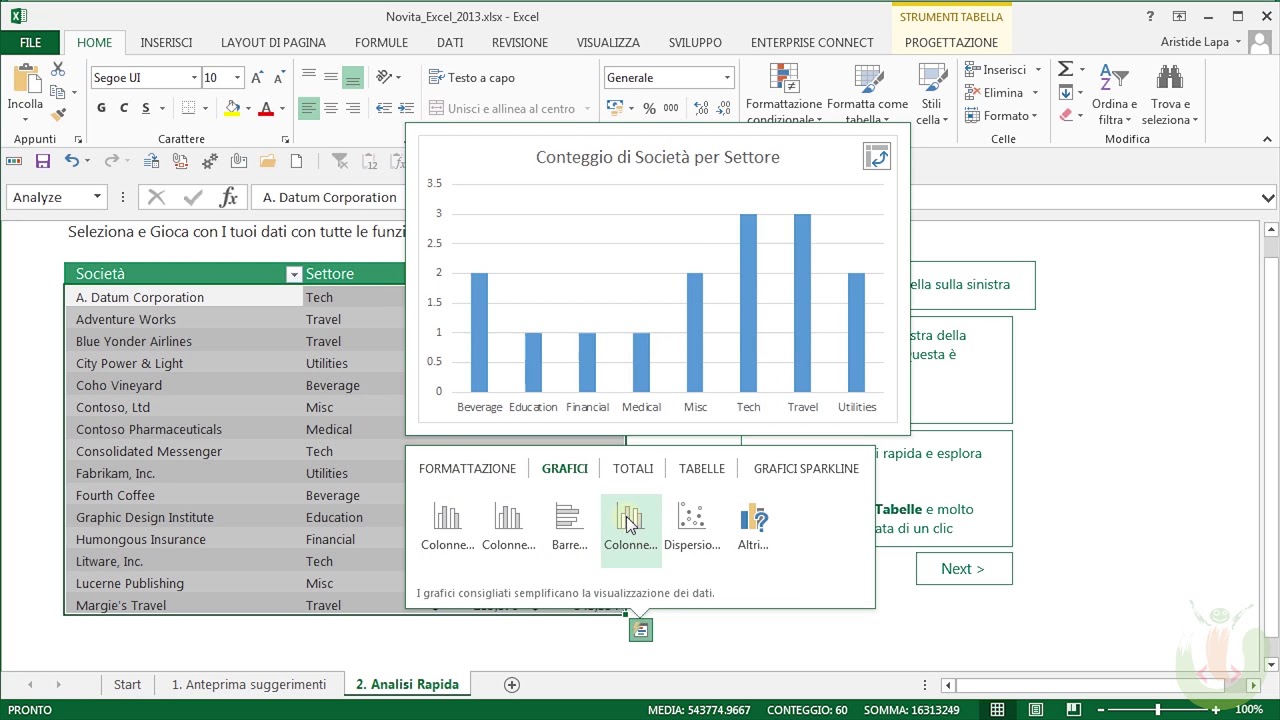Switch to the FORMULE ribbon tab
The width and height of the screenshot is (1280, 720).
[381, 43]
